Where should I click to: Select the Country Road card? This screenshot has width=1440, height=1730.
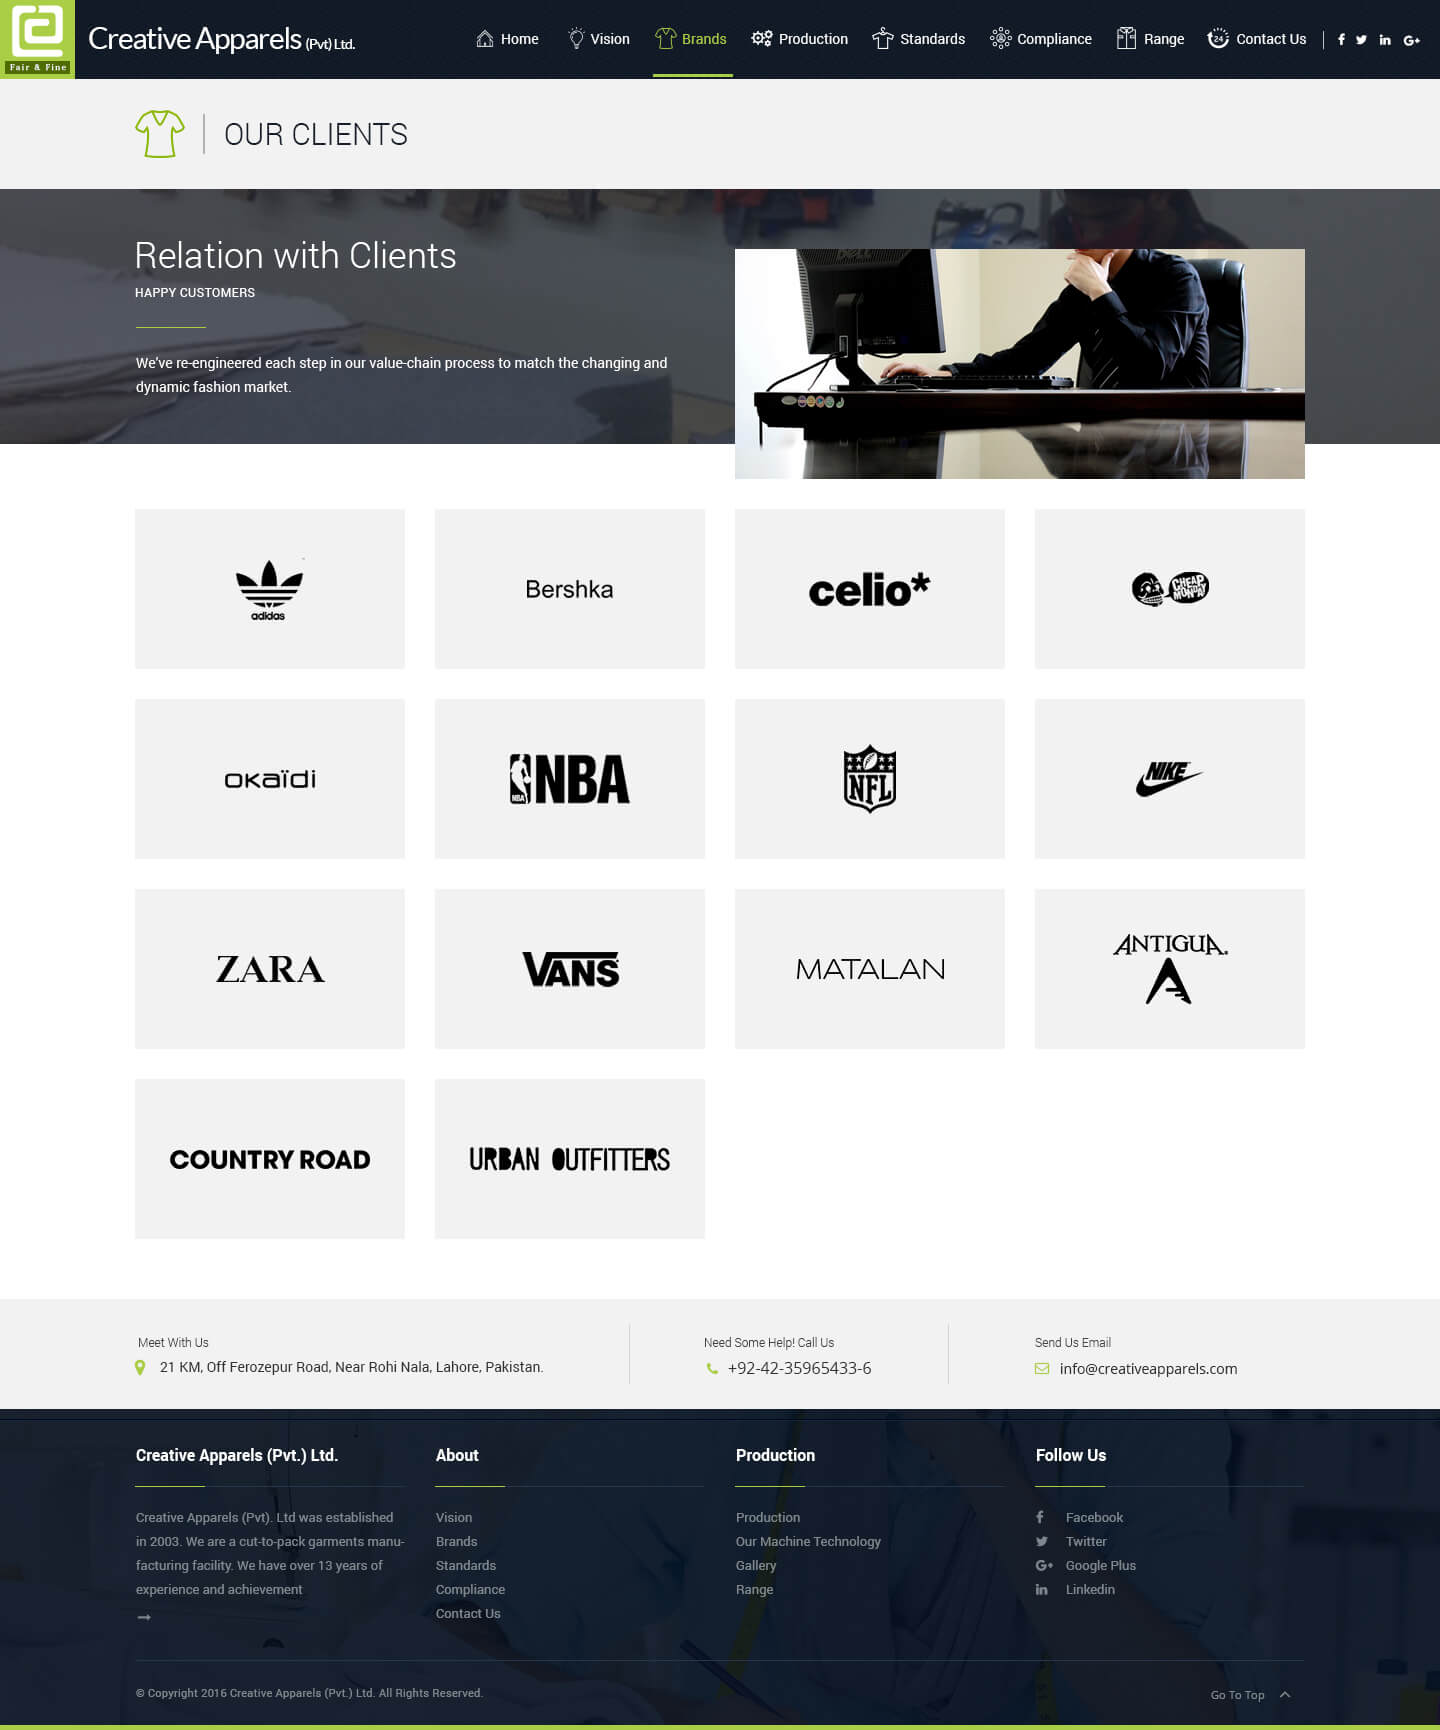coord(270,1159)
